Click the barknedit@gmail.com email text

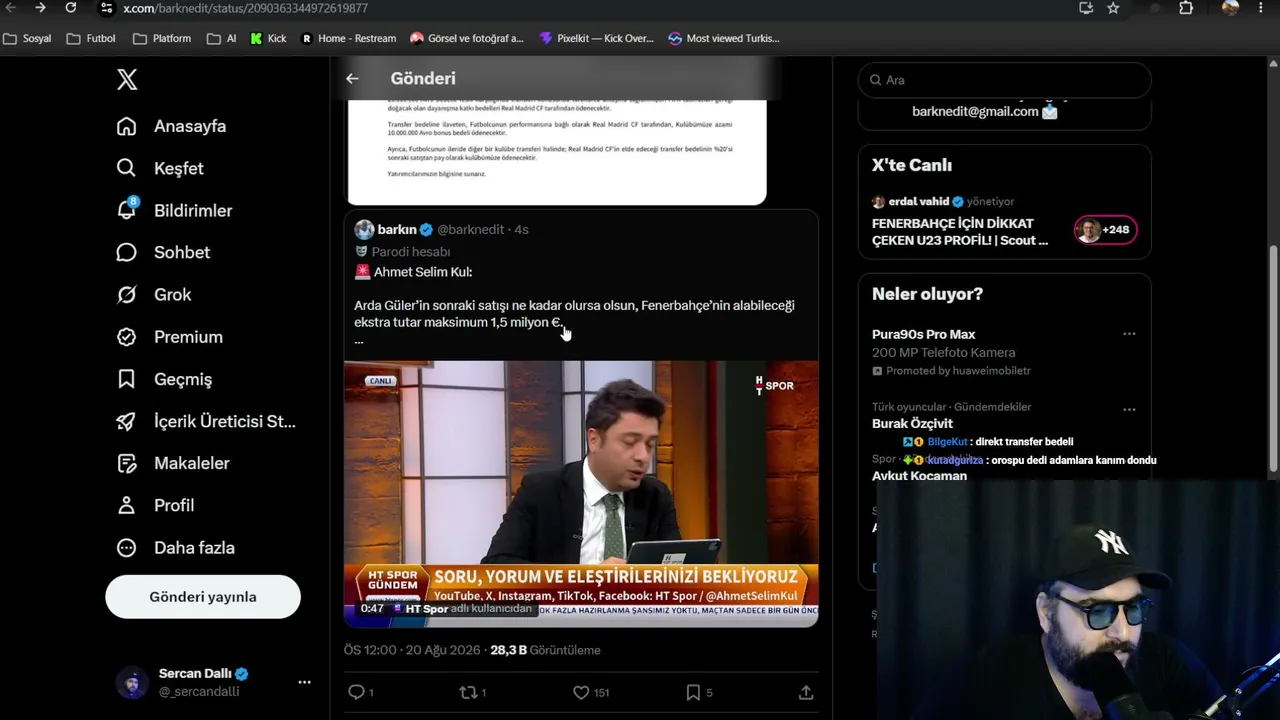[975, 111]
